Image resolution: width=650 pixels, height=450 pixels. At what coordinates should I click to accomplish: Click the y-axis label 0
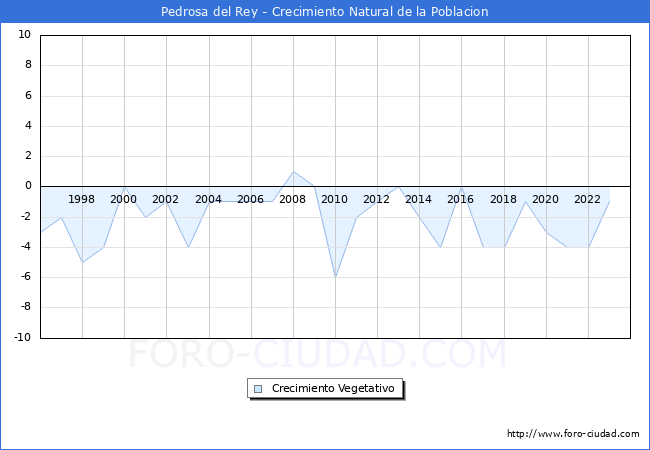[27, 186]
